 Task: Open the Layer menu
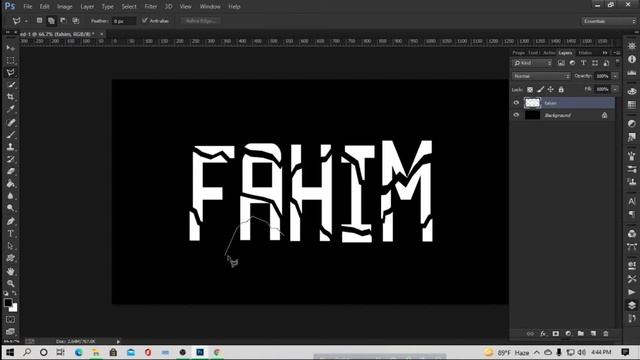(x=87, y=7)
